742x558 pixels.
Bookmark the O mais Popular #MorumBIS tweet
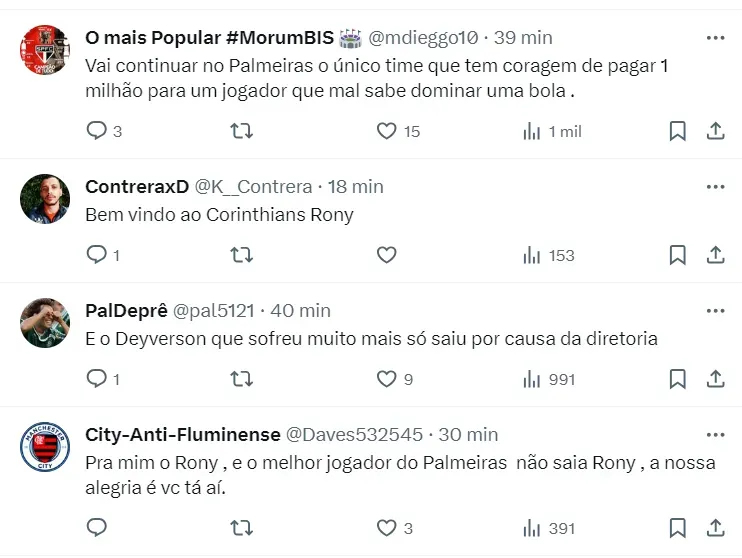coord(677,131)
